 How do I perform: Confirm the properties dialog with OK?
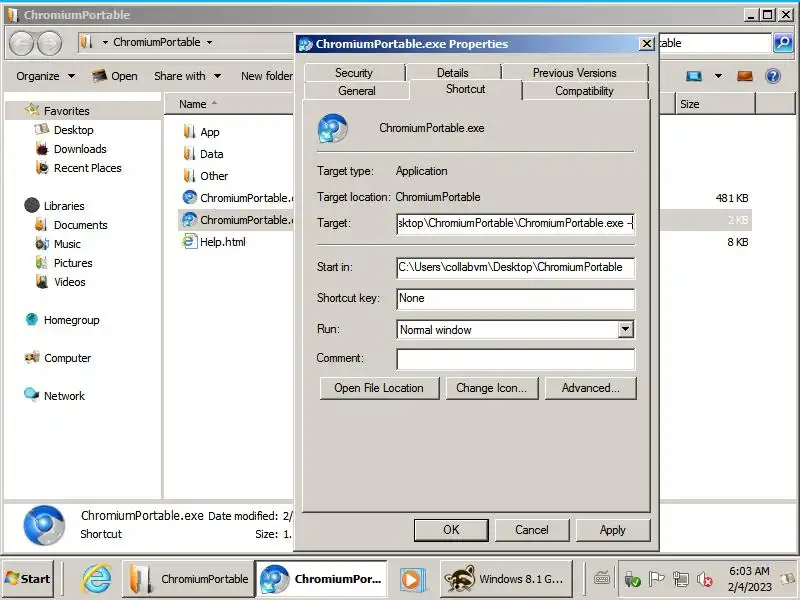point(451,530)
